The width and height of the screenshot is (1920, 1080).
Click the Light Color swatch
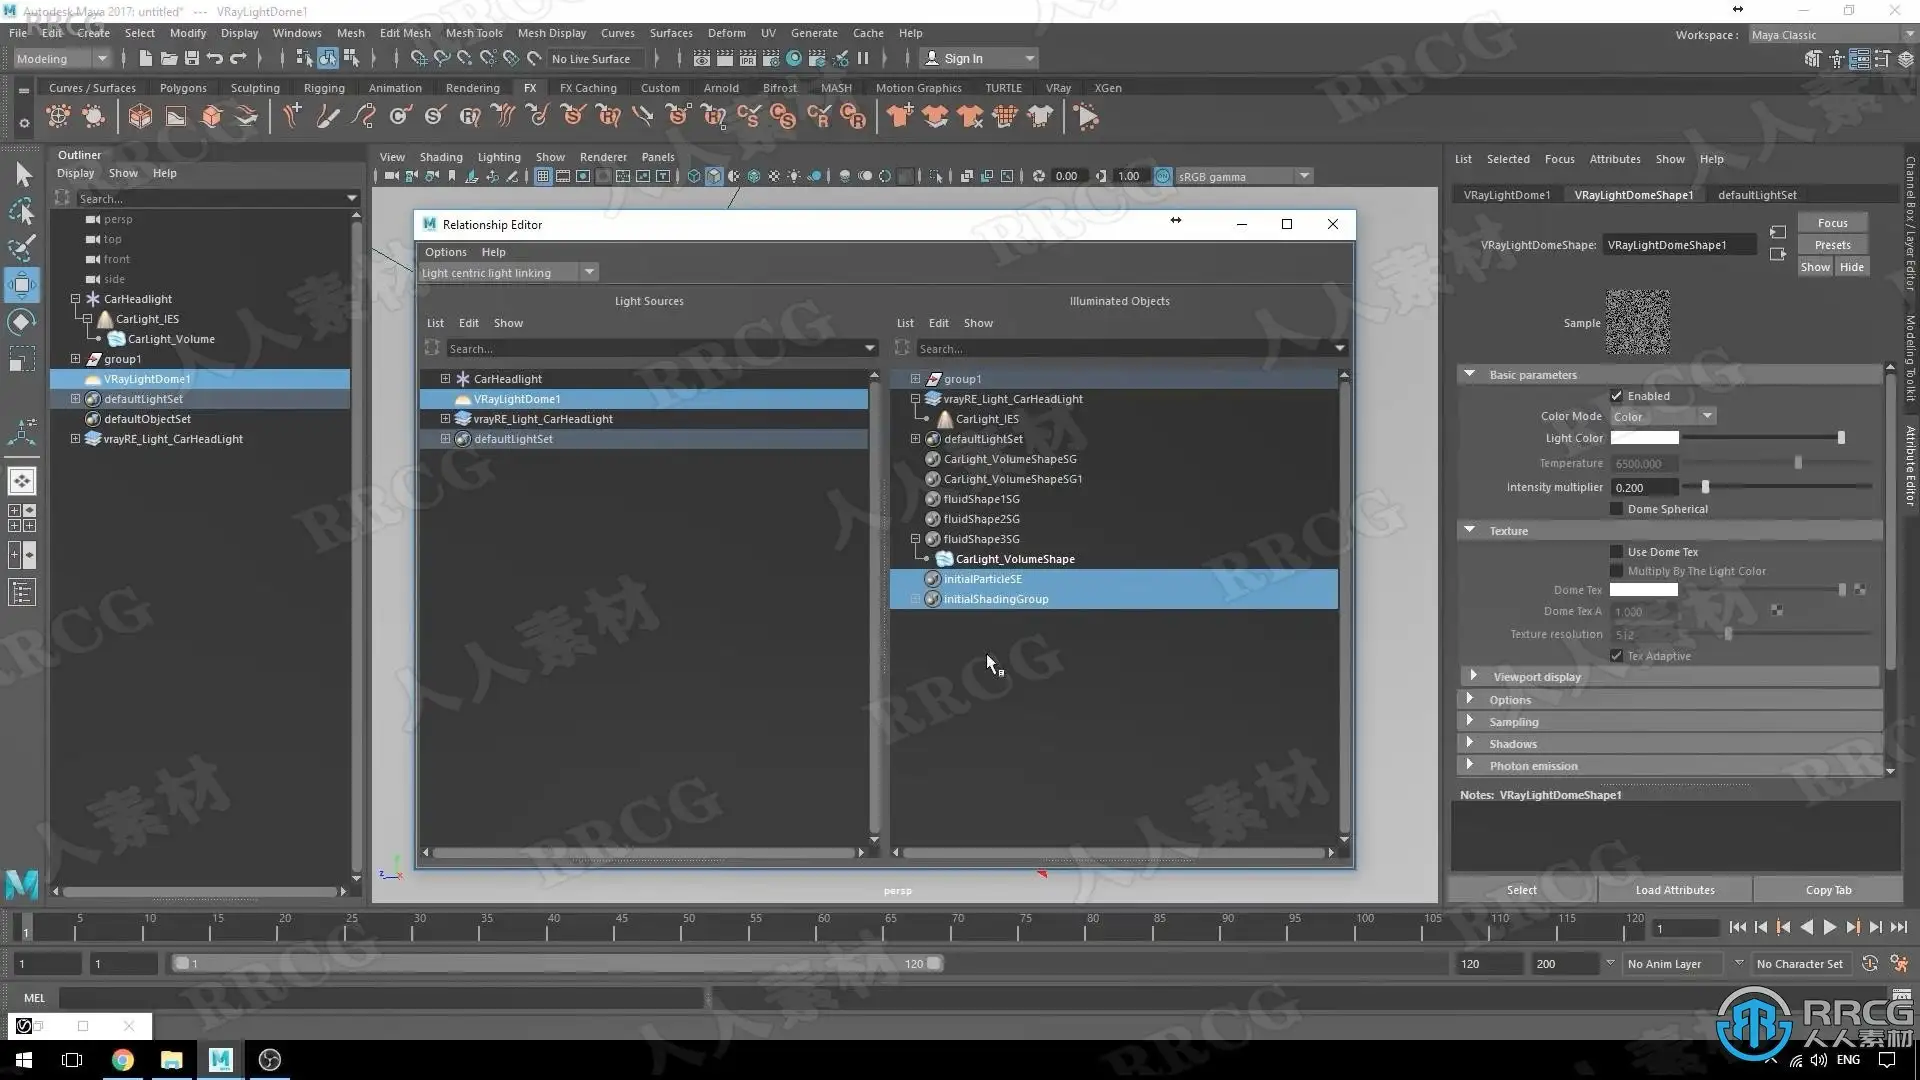tap(1644, 438)
